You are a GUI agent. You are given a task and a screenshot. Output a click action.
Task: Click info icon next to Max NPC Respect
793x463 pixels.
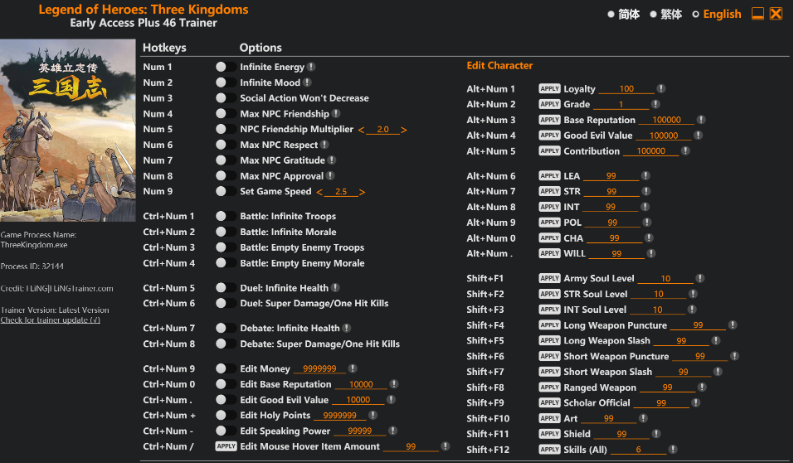pyautogui.click(x=325, y=145)
